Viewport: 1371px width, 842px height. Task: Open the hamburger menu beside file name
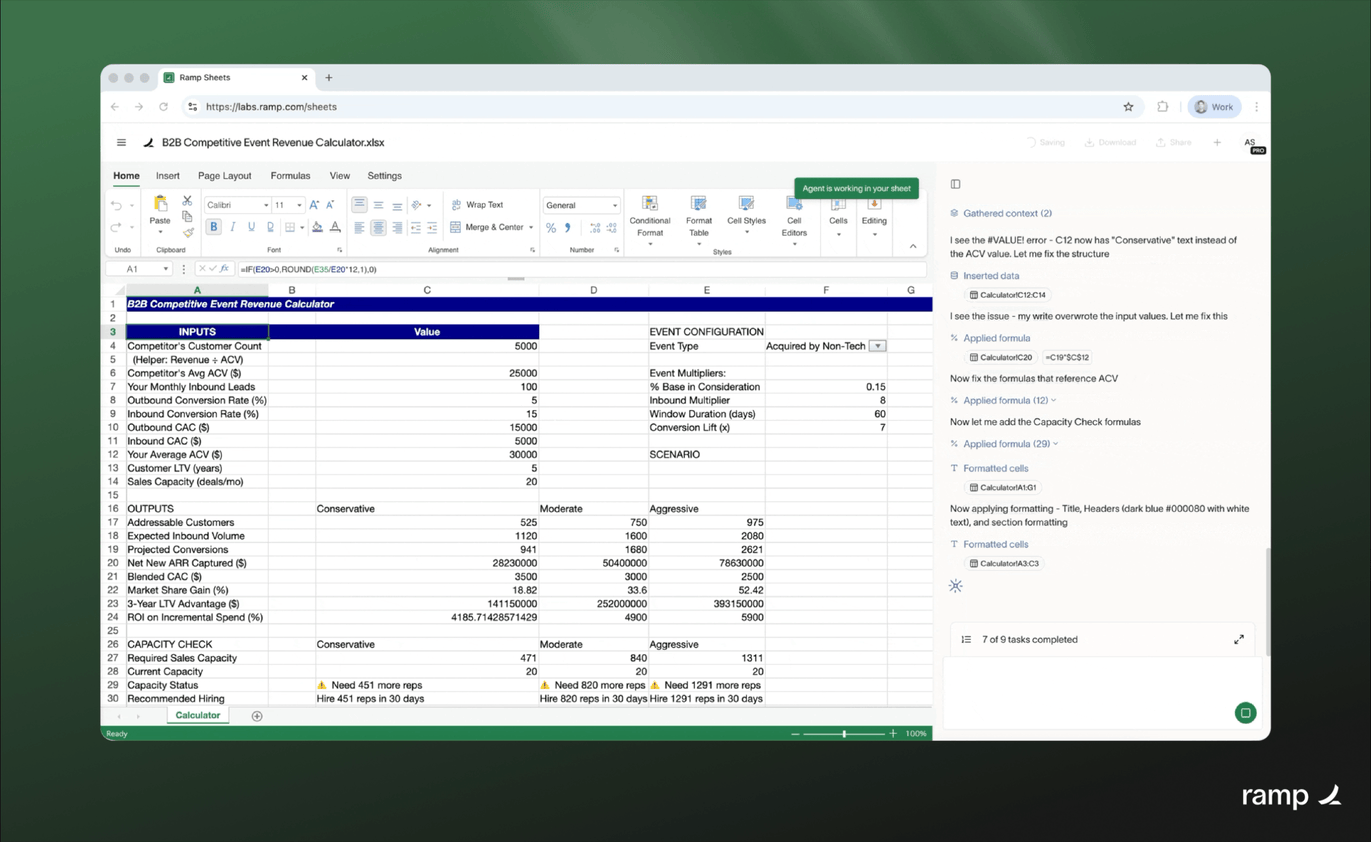[x=121, y=143]
